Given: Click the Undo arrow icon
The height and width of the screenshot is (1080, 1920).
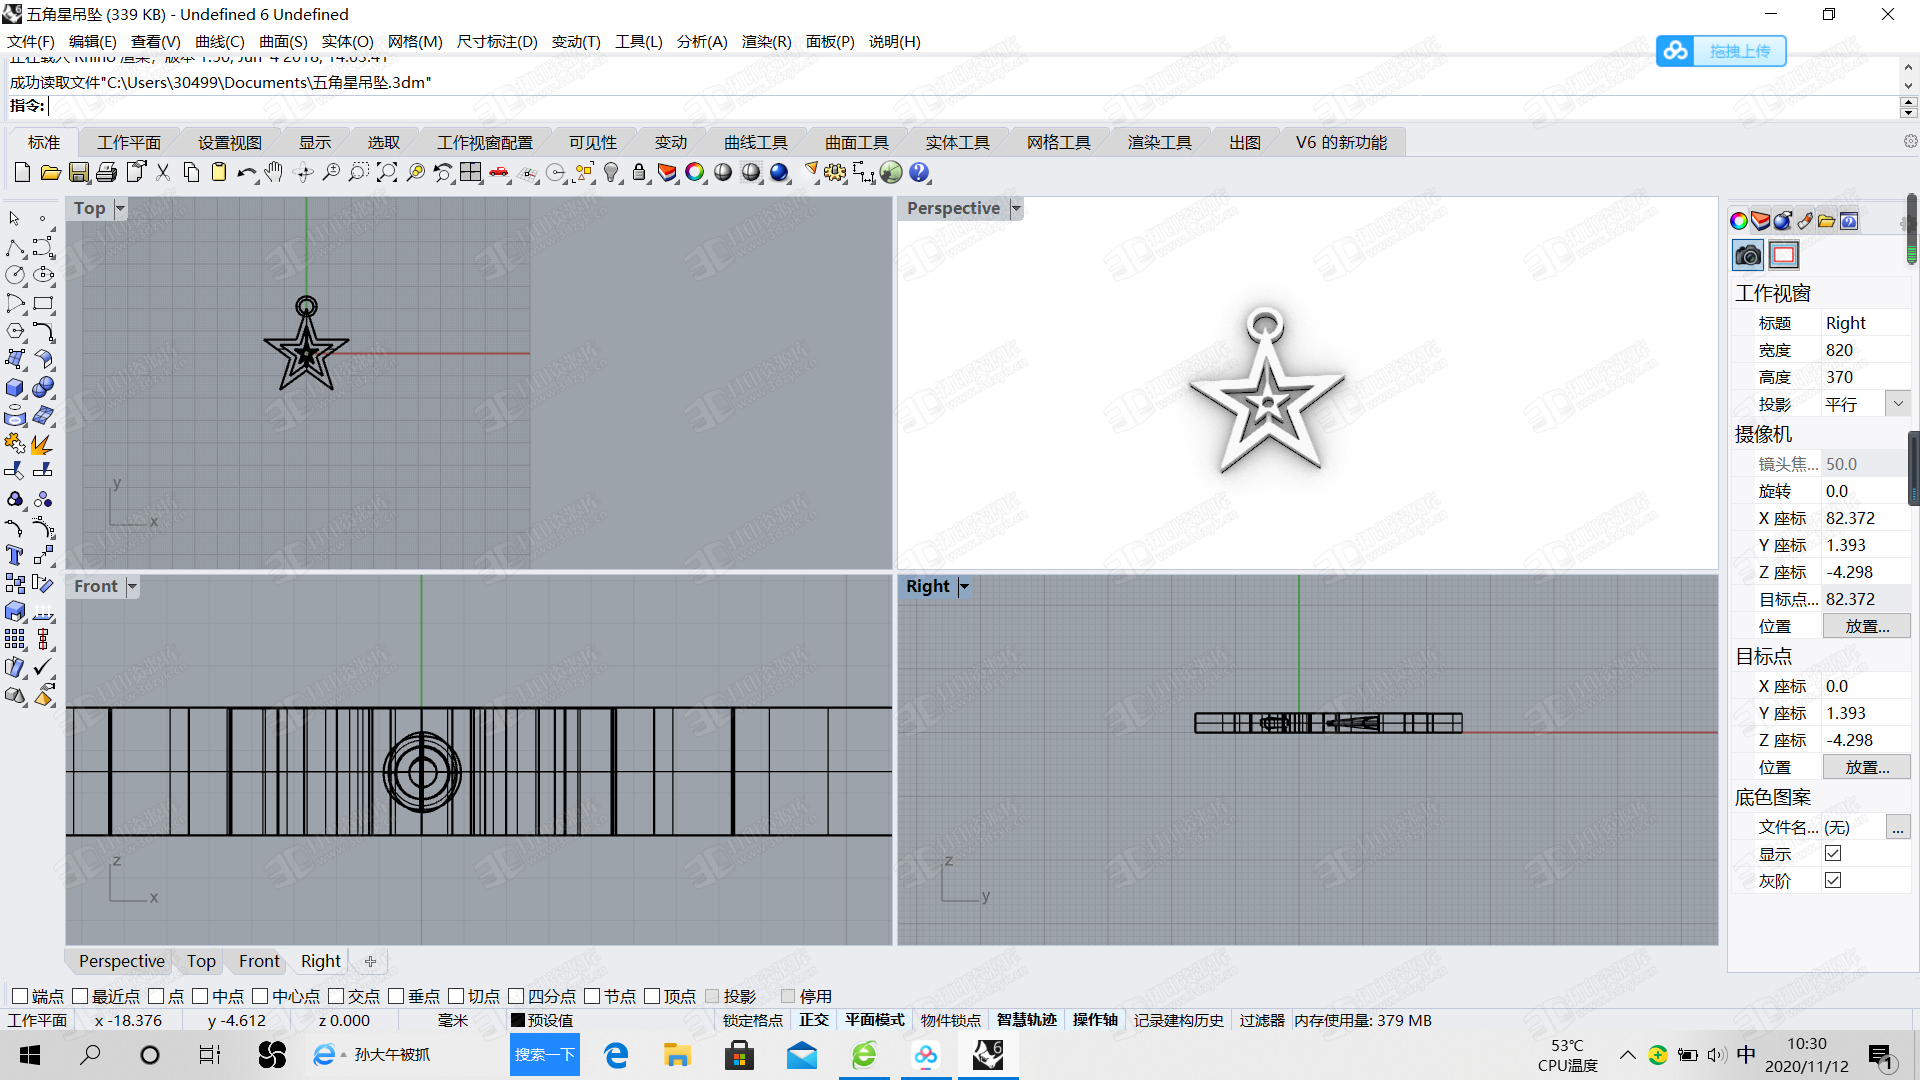Looking at the screenshot, I should pyautogui.click(x=245, y=173).
